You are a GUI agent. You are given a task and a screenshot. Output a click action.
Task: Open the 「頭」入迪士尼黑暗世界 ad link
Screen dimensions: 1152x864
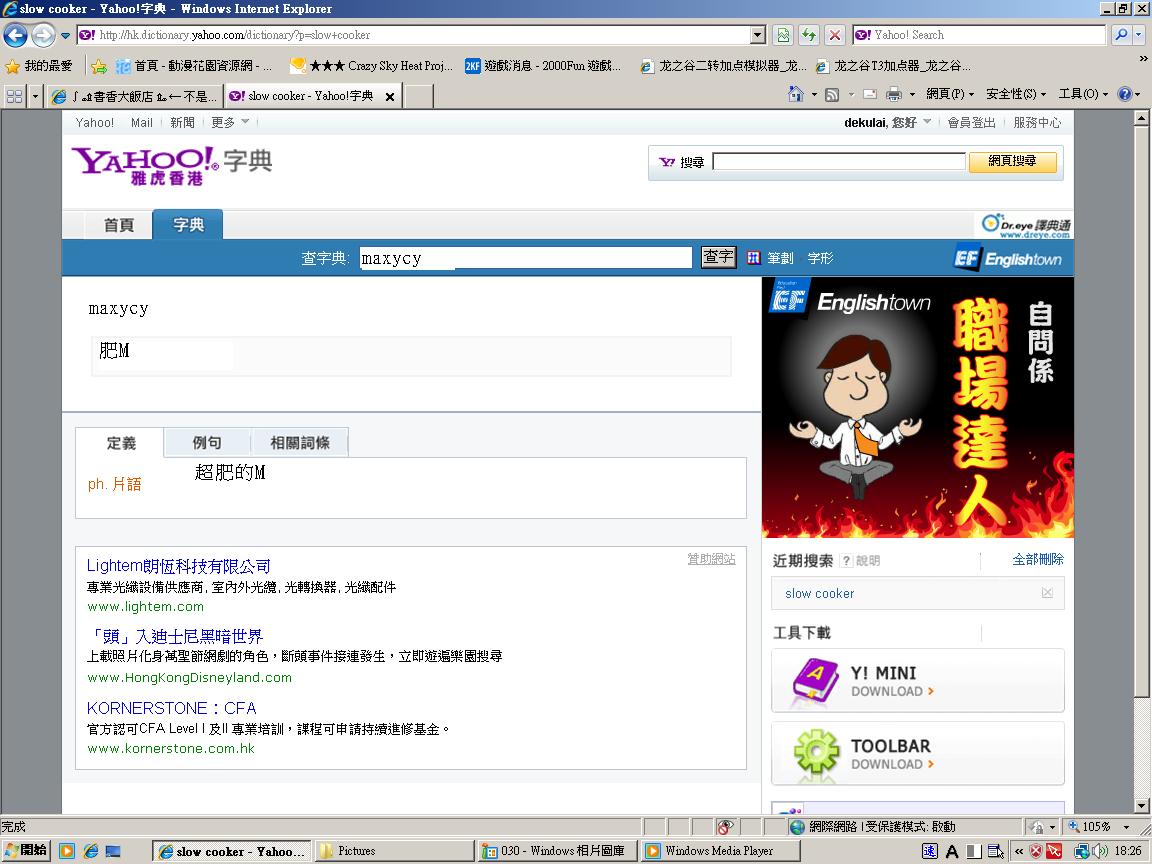[174, 636]
